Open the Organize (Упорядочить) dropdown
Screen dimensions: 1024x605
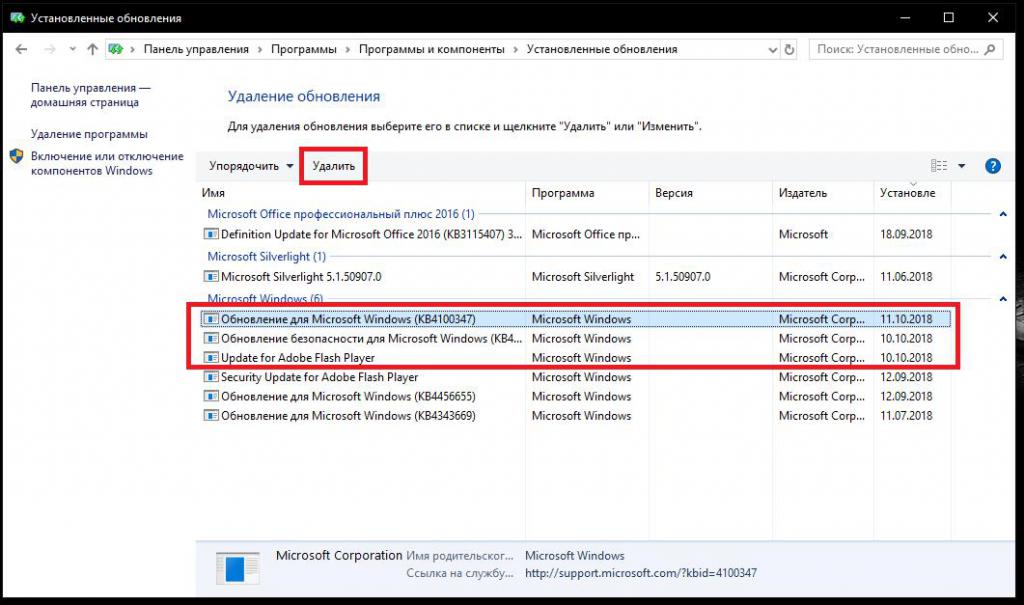coord(251,166)
